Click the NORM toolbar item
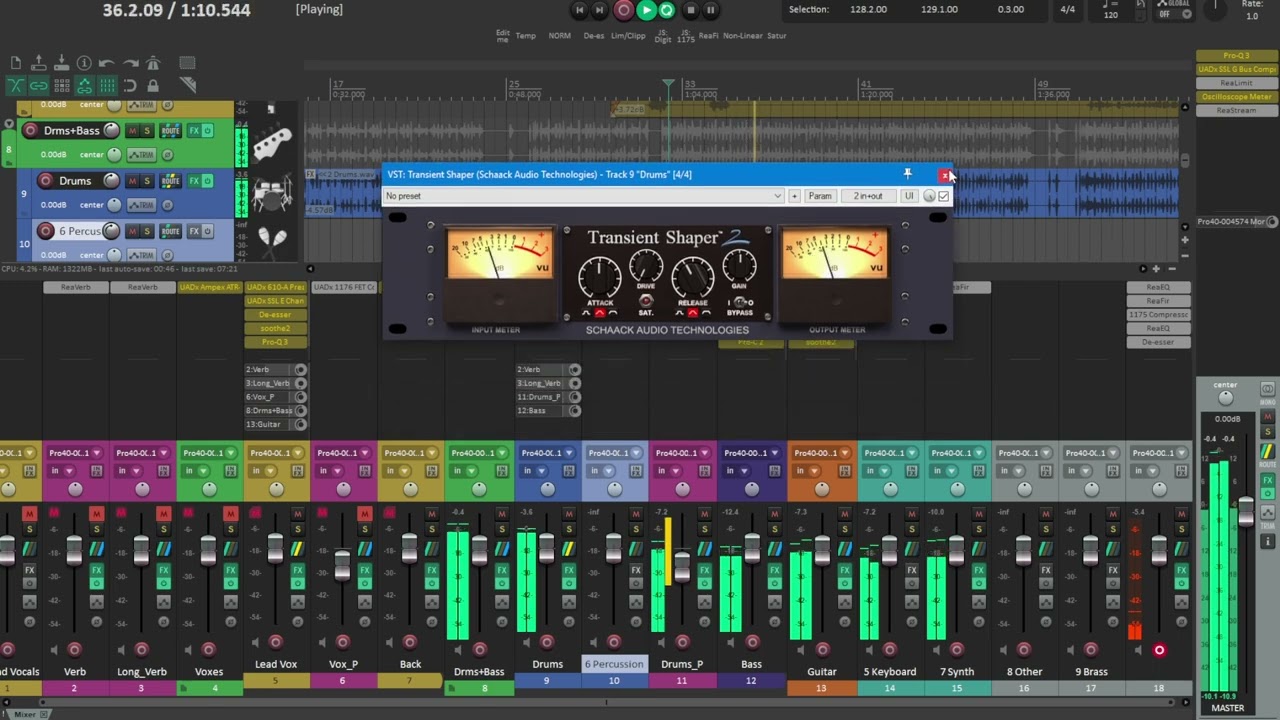 click(x=559, y=36)
